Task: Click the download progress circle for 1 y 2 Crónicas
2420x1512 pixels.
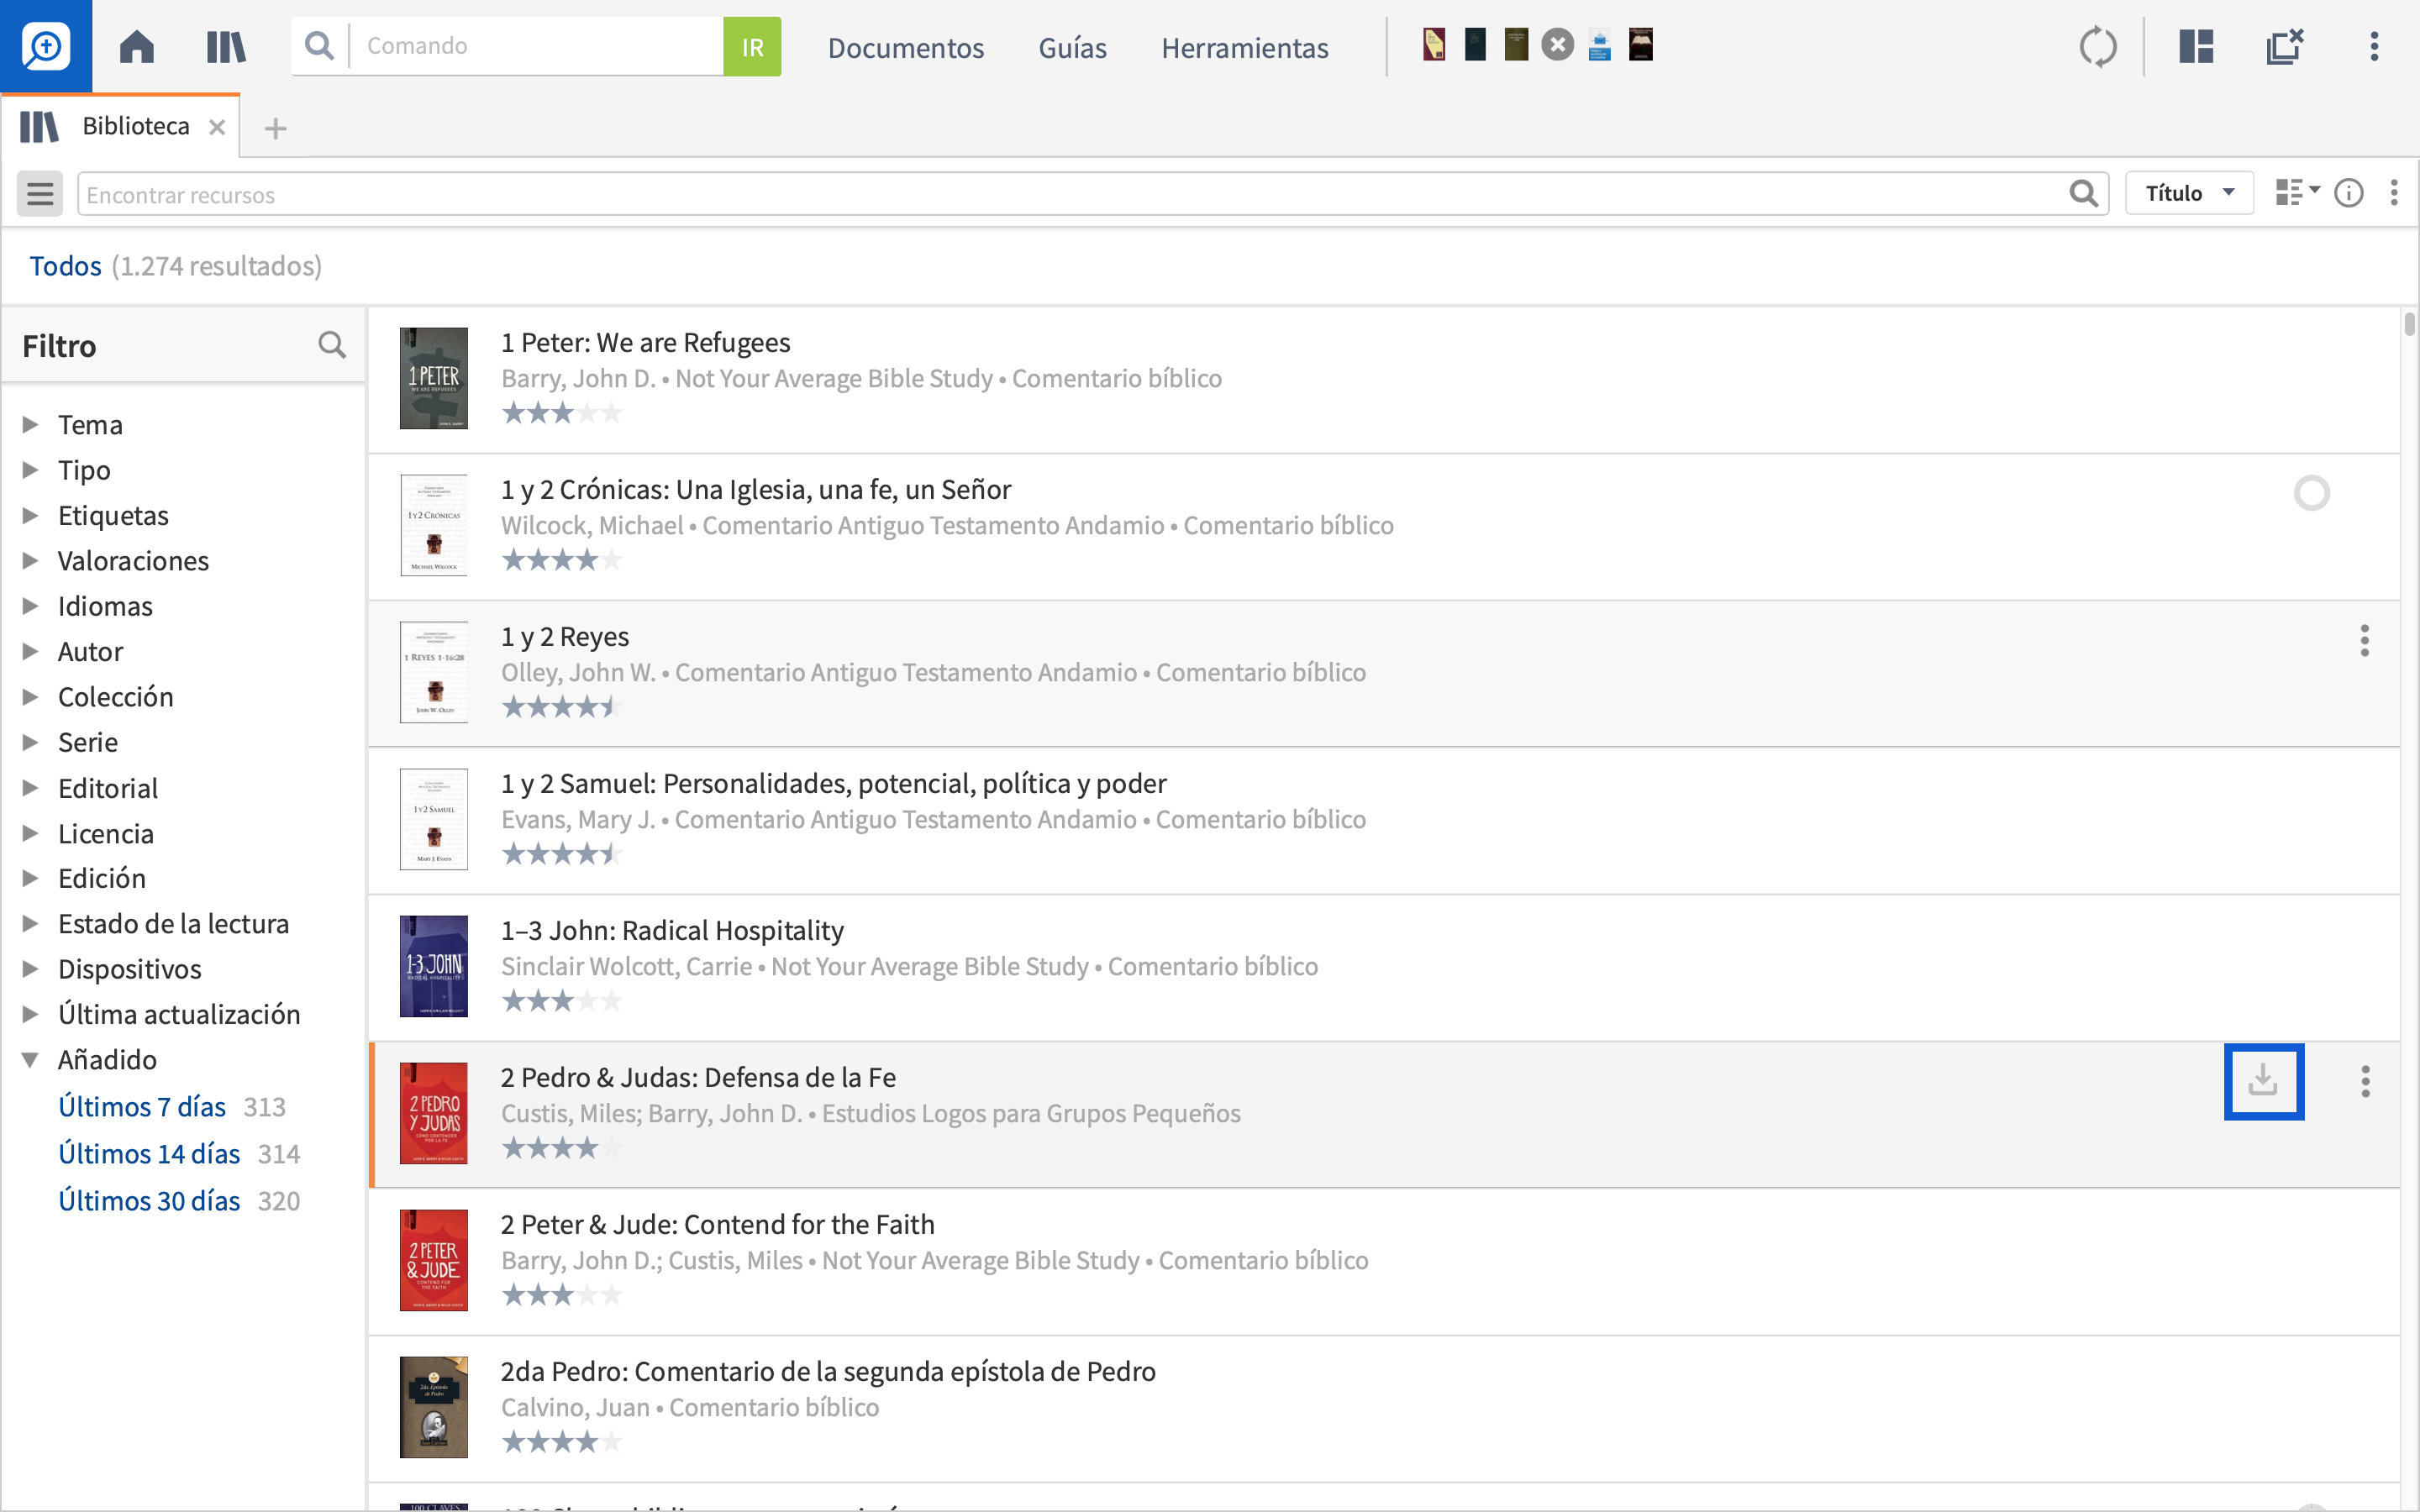Action: click(2311, 493)
